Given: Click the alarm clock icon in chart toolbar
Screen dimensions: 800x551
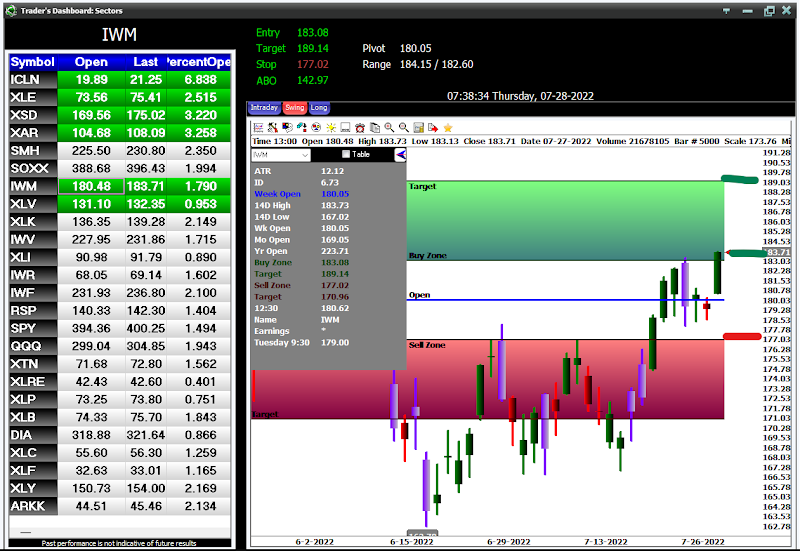Looking at the screenshot, I should click(360, 128).
